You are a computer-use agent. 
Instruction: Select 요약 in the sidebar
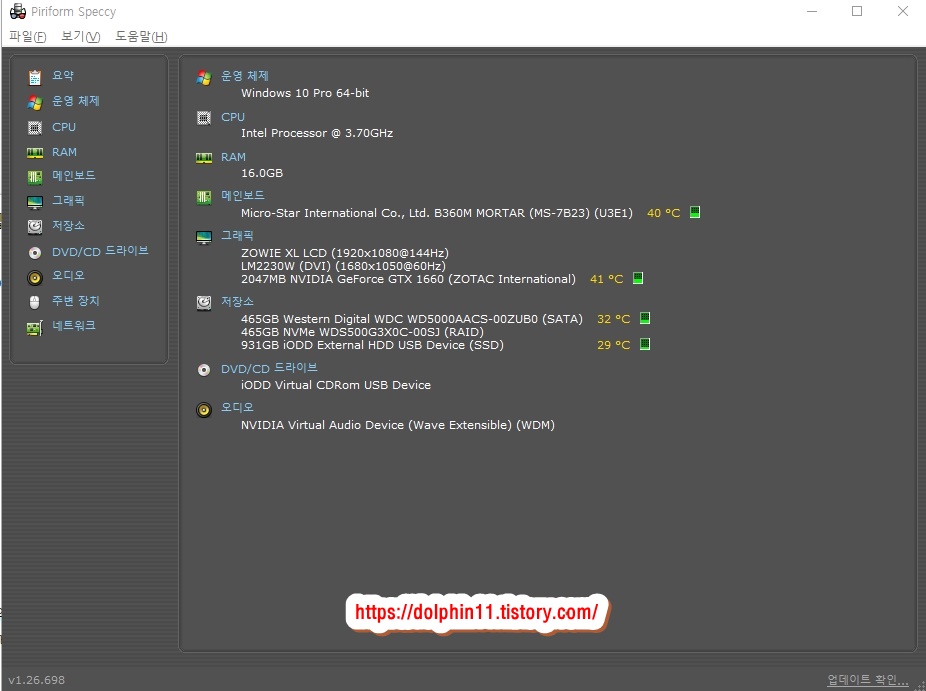click(x=63, y=76)
